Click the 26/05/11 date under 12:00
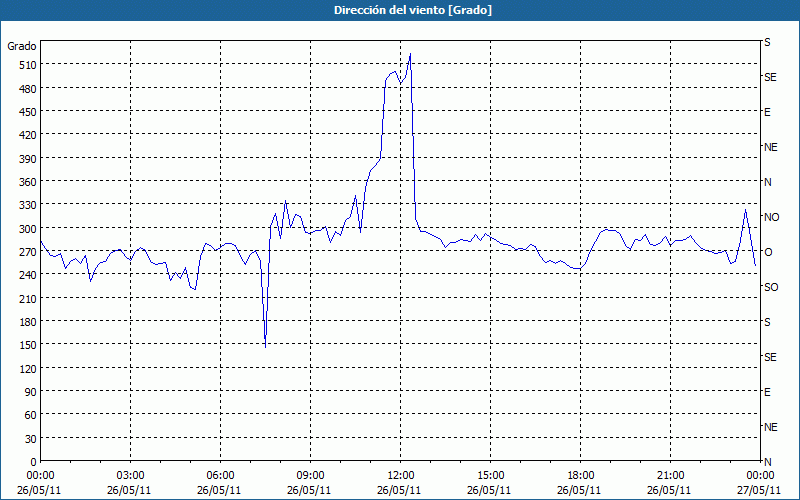The width and height of the screenshot is (800, 500). click(399, 490)
